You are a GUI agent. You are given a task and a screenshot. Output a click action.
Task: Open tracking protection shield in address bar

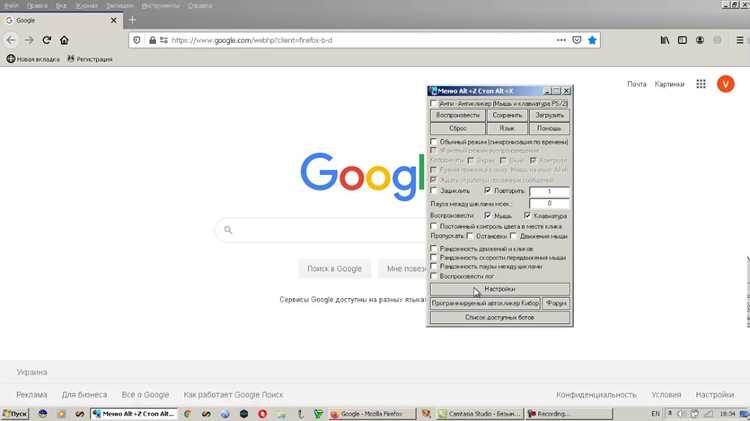point(137,40)
